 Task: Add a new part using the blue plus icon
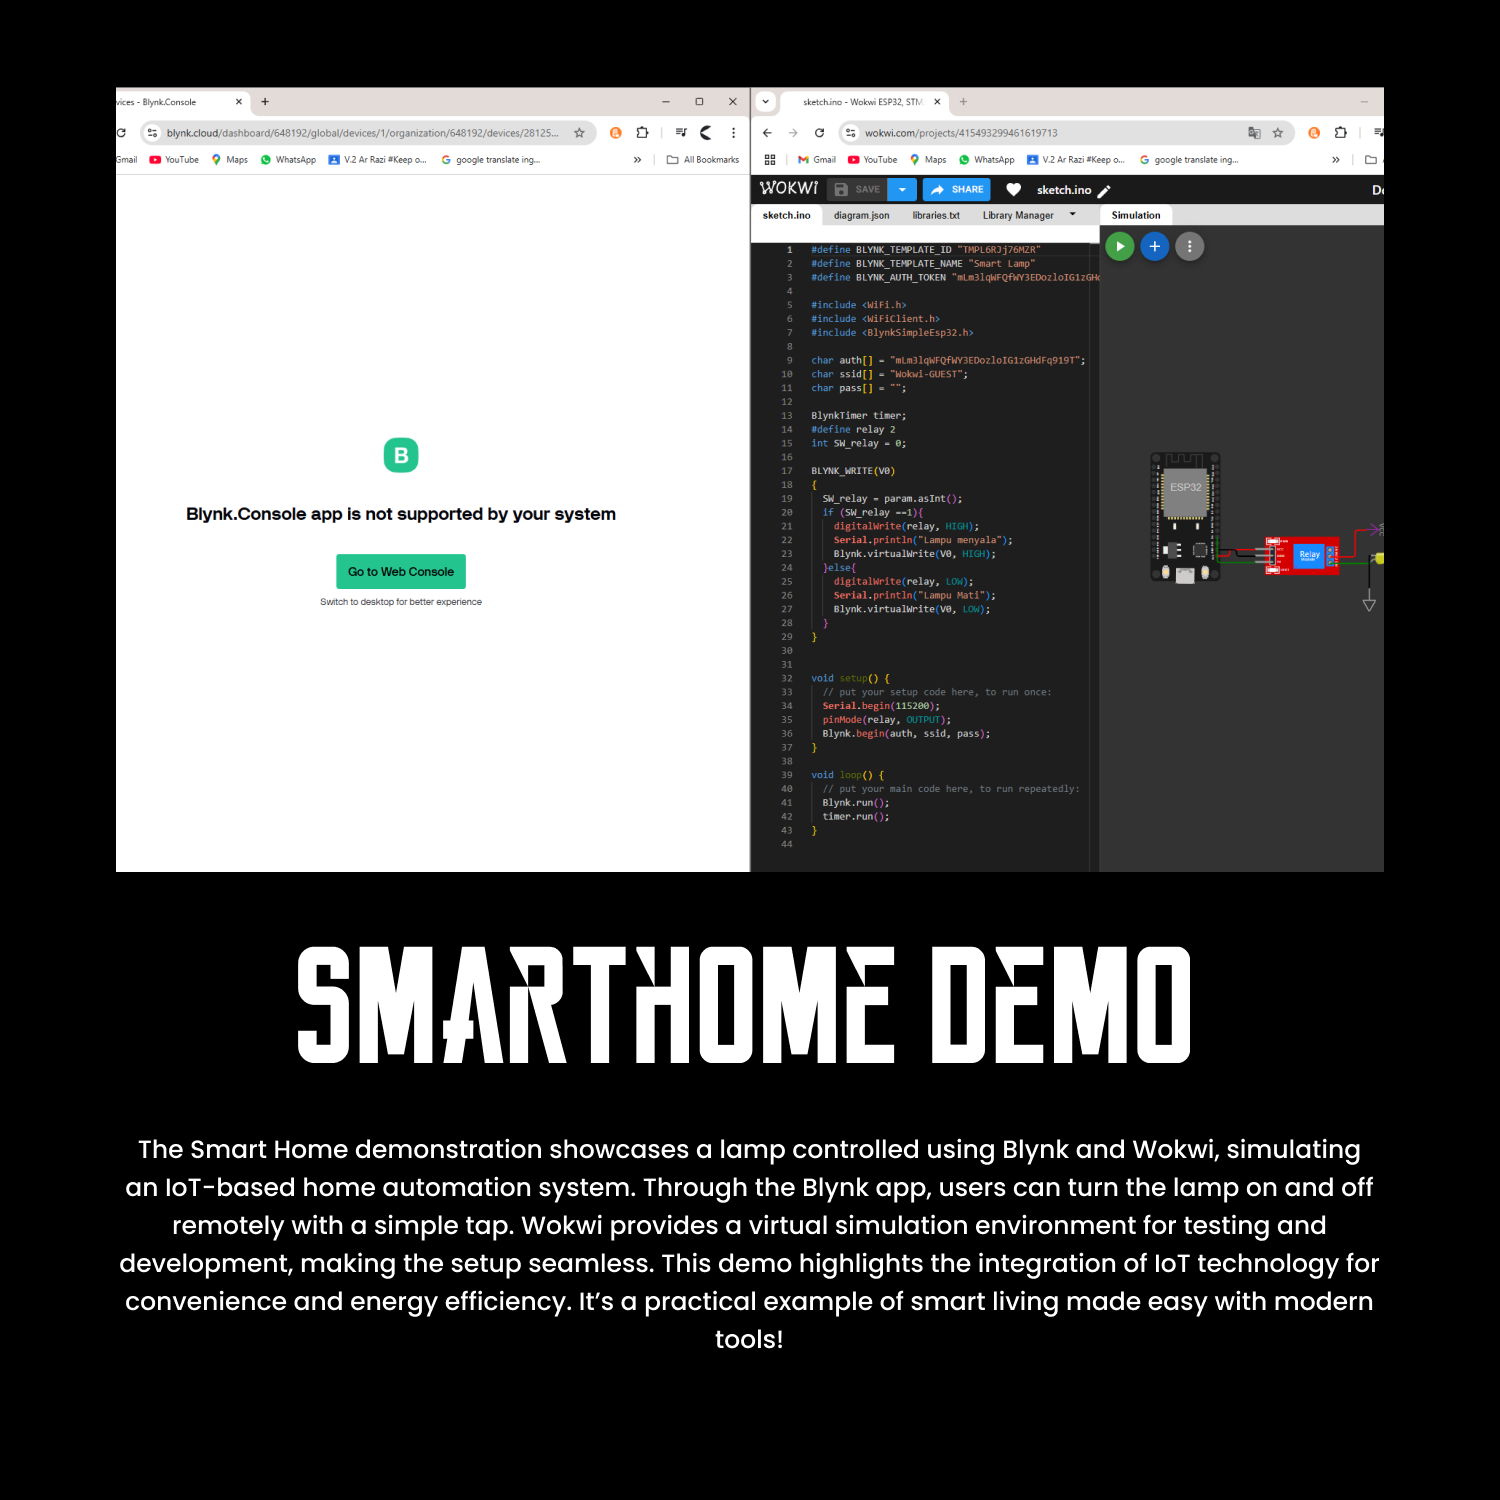(1155, 246)
